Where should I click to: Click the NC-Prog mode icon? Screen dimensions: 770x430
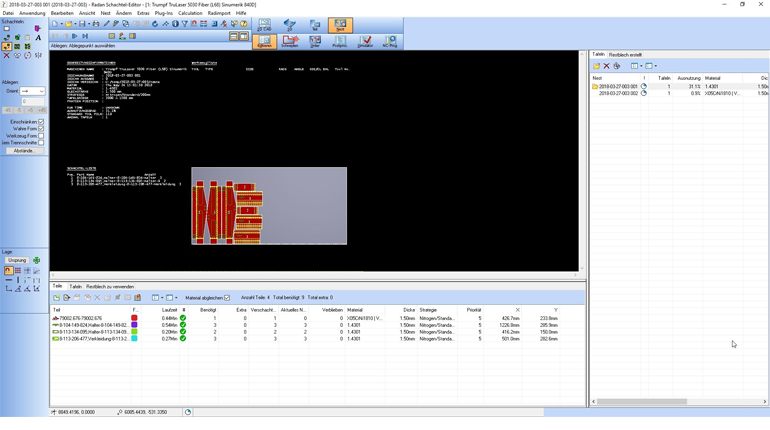(390, 41)
